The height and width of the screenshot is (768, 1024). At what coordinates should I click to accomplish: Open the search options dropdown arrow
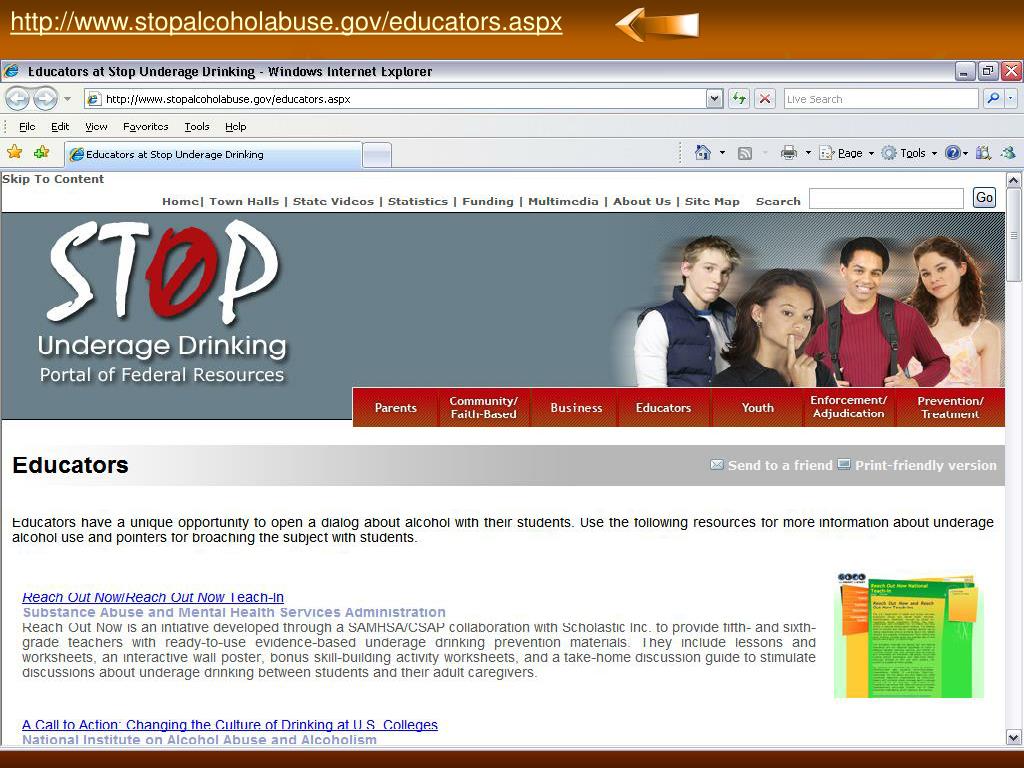click(1011, 99)
